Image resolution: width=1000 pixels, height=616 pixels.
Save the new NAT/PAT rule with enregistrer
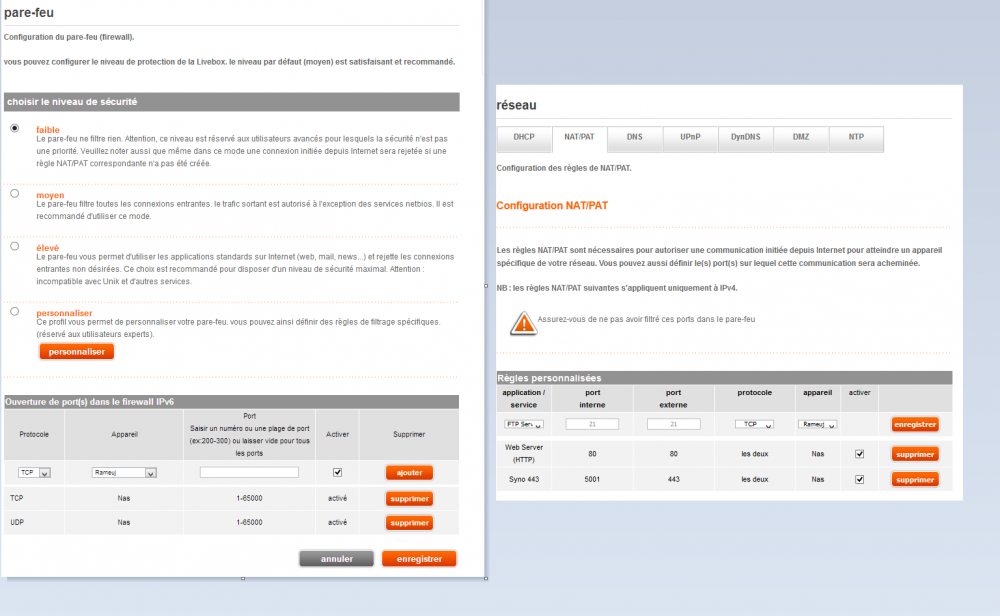[x=915, y=424]
